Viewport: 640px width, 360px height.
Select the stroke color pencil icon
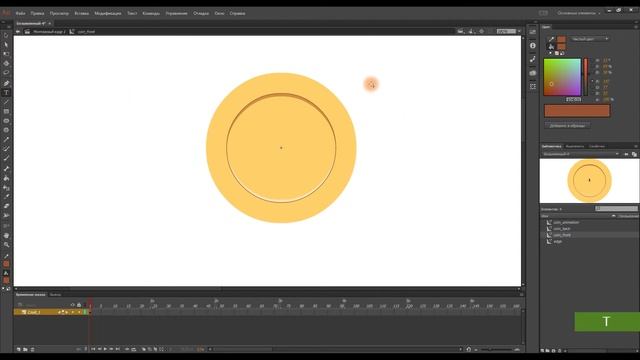(x=551, y=39)
